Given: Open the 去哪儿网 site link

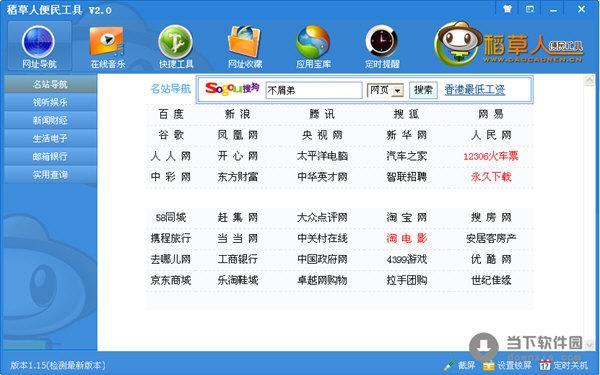Looking at the screenshot, I should pos(171,259).
